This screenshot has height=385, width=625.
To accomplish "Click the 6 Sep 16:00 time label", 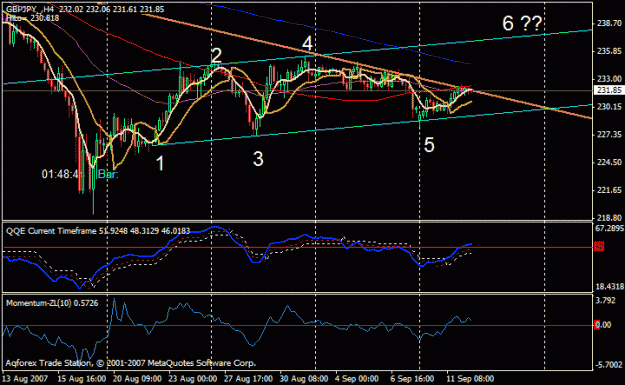I will (x=412, y=379).
